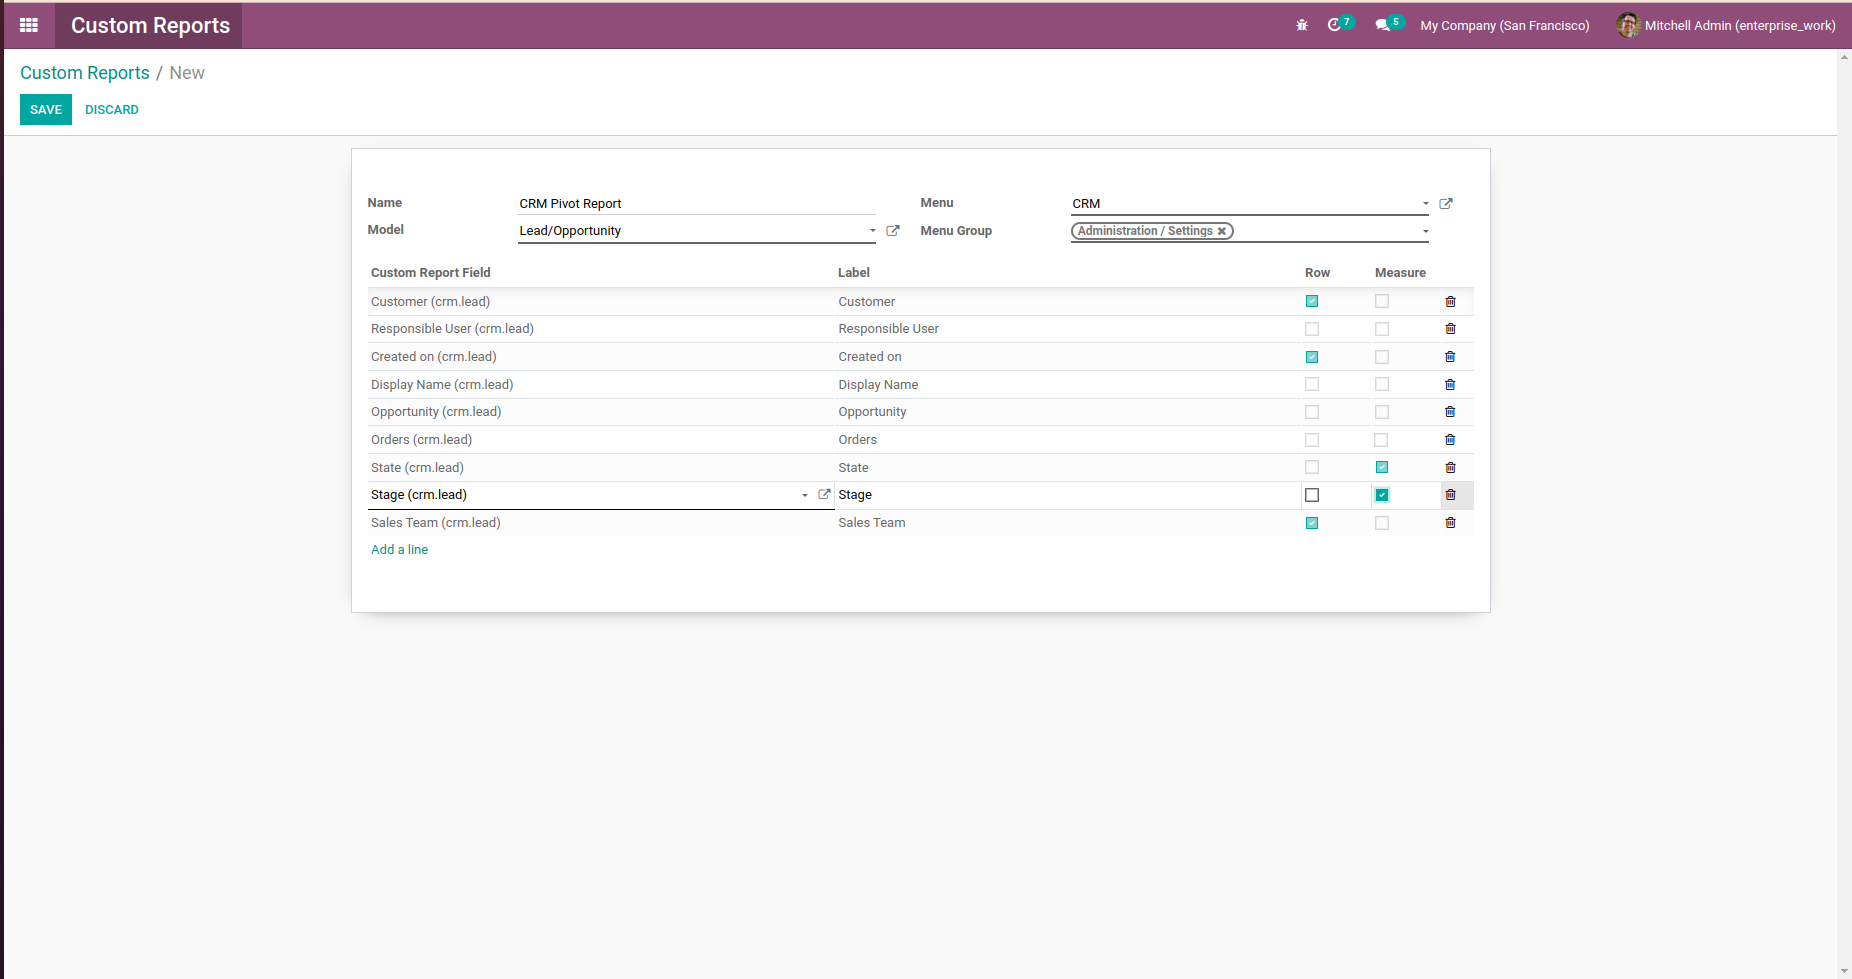The height and width of the screenshot is (979, 1852).
Task: Check Measure checkbox for Customer
Action: click(1382, 301)
